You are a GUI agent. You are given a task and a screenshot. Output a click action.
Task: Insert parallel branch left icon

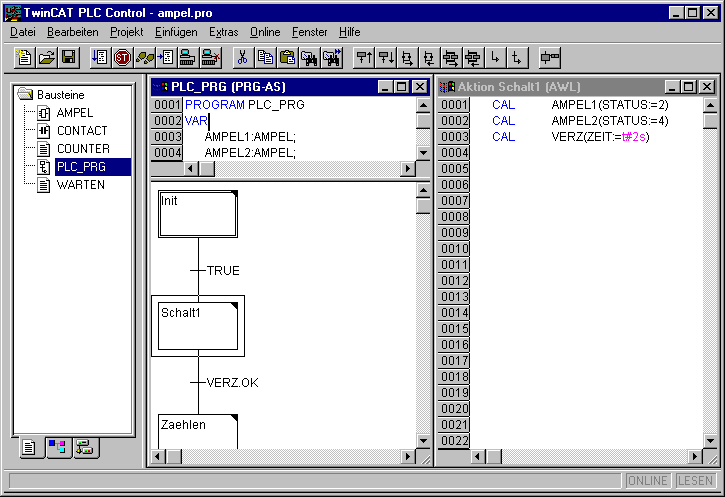tap(473, 58)
